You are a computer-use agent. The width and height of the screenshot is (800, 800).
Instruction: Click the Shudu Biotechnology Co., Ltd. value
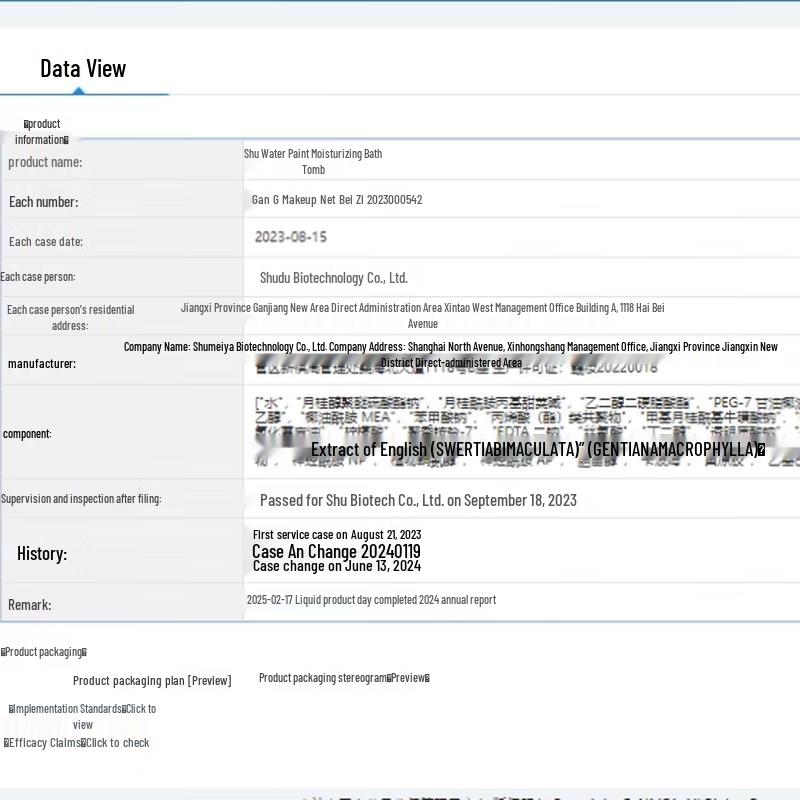(334, 278)
